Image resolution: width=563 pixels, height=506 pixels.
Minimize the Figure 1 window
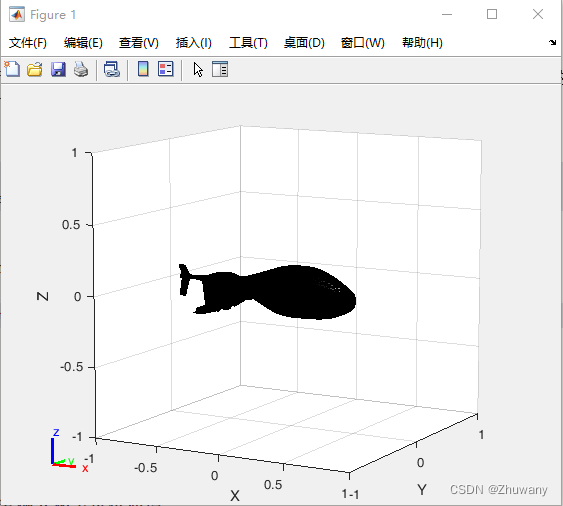(x=447, y=14)
